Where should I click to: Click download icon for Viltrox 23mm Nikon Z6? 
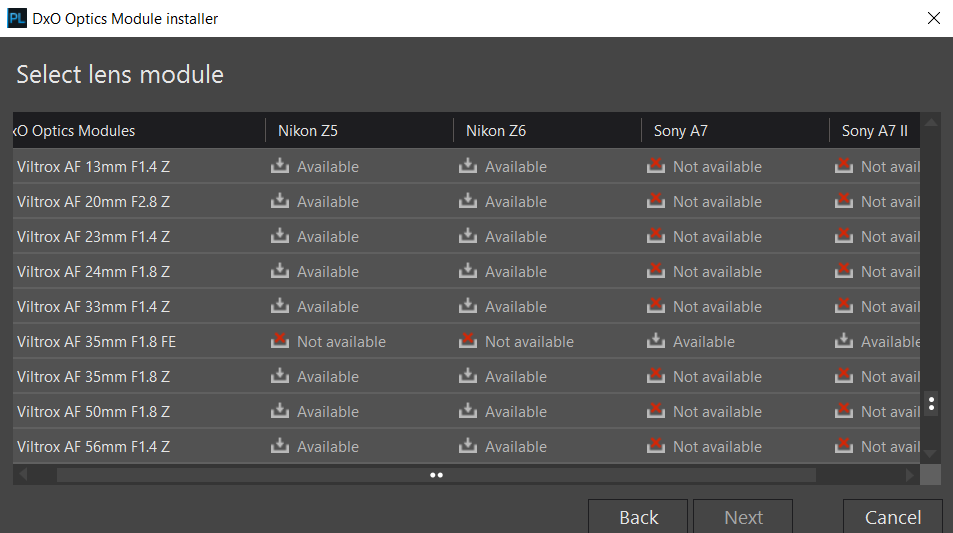[467, 235]
